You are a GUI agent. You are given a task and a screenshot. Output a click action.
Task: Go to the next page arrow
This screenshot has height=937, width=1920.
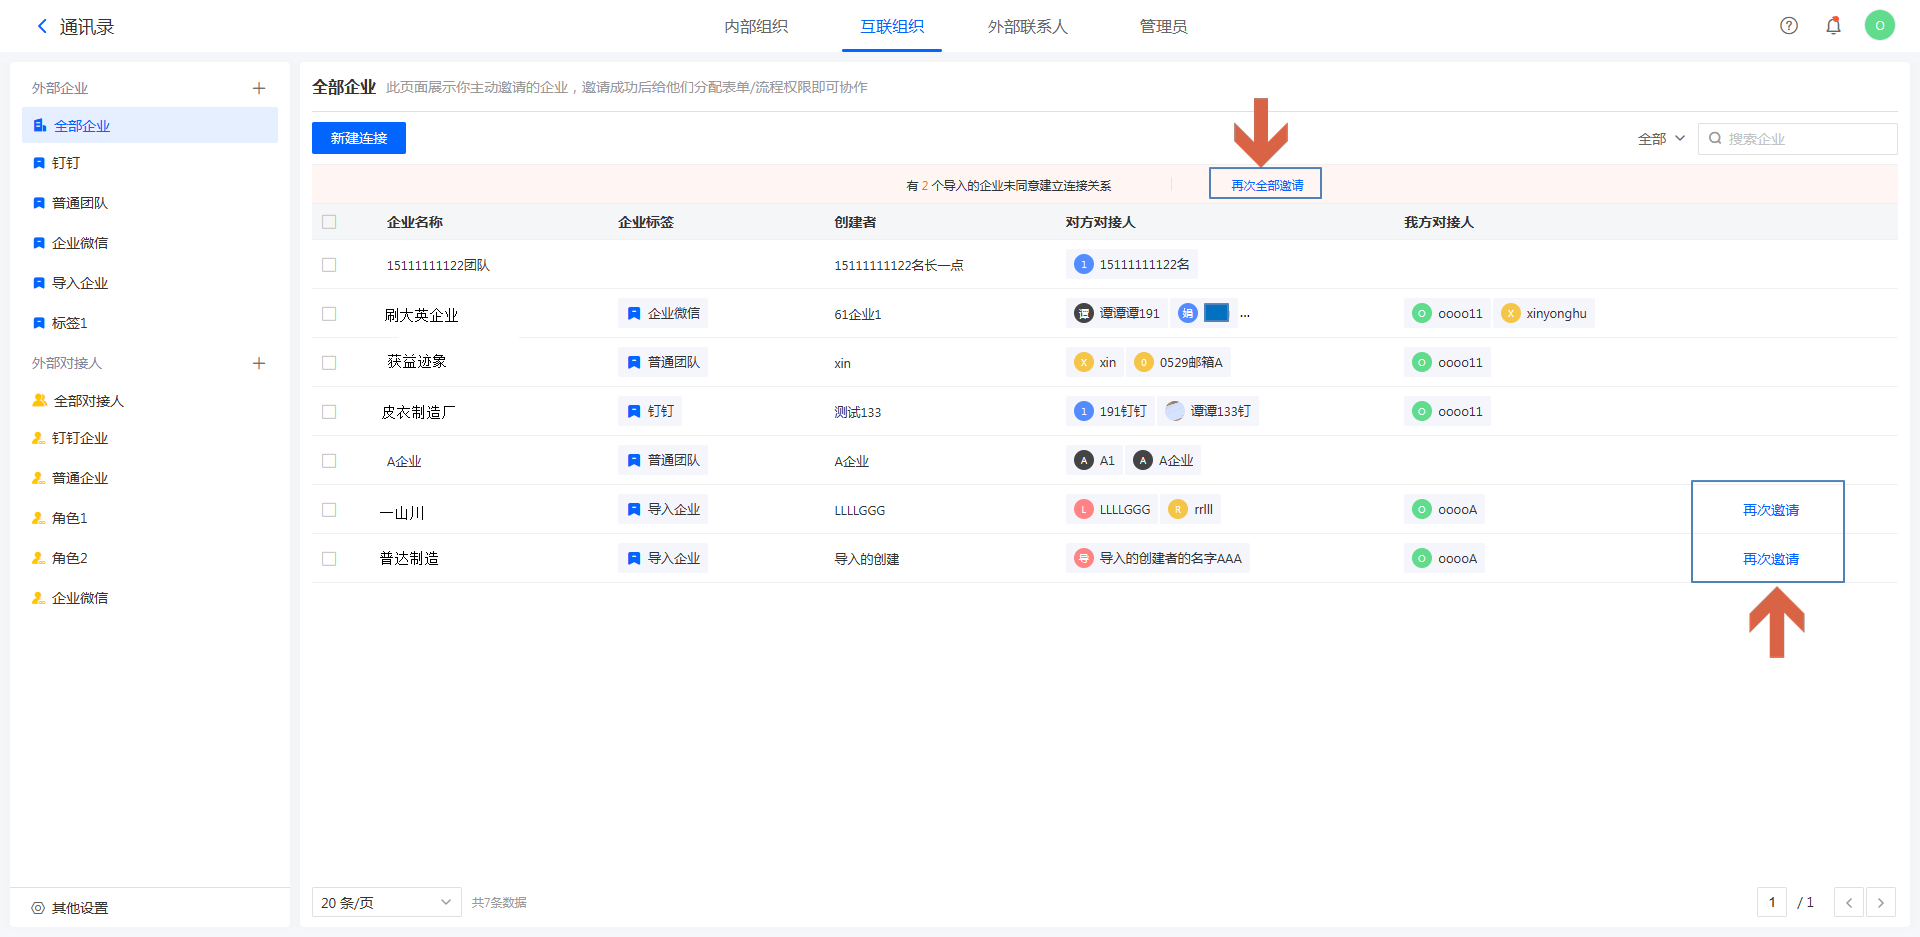tap(1880, 903)
